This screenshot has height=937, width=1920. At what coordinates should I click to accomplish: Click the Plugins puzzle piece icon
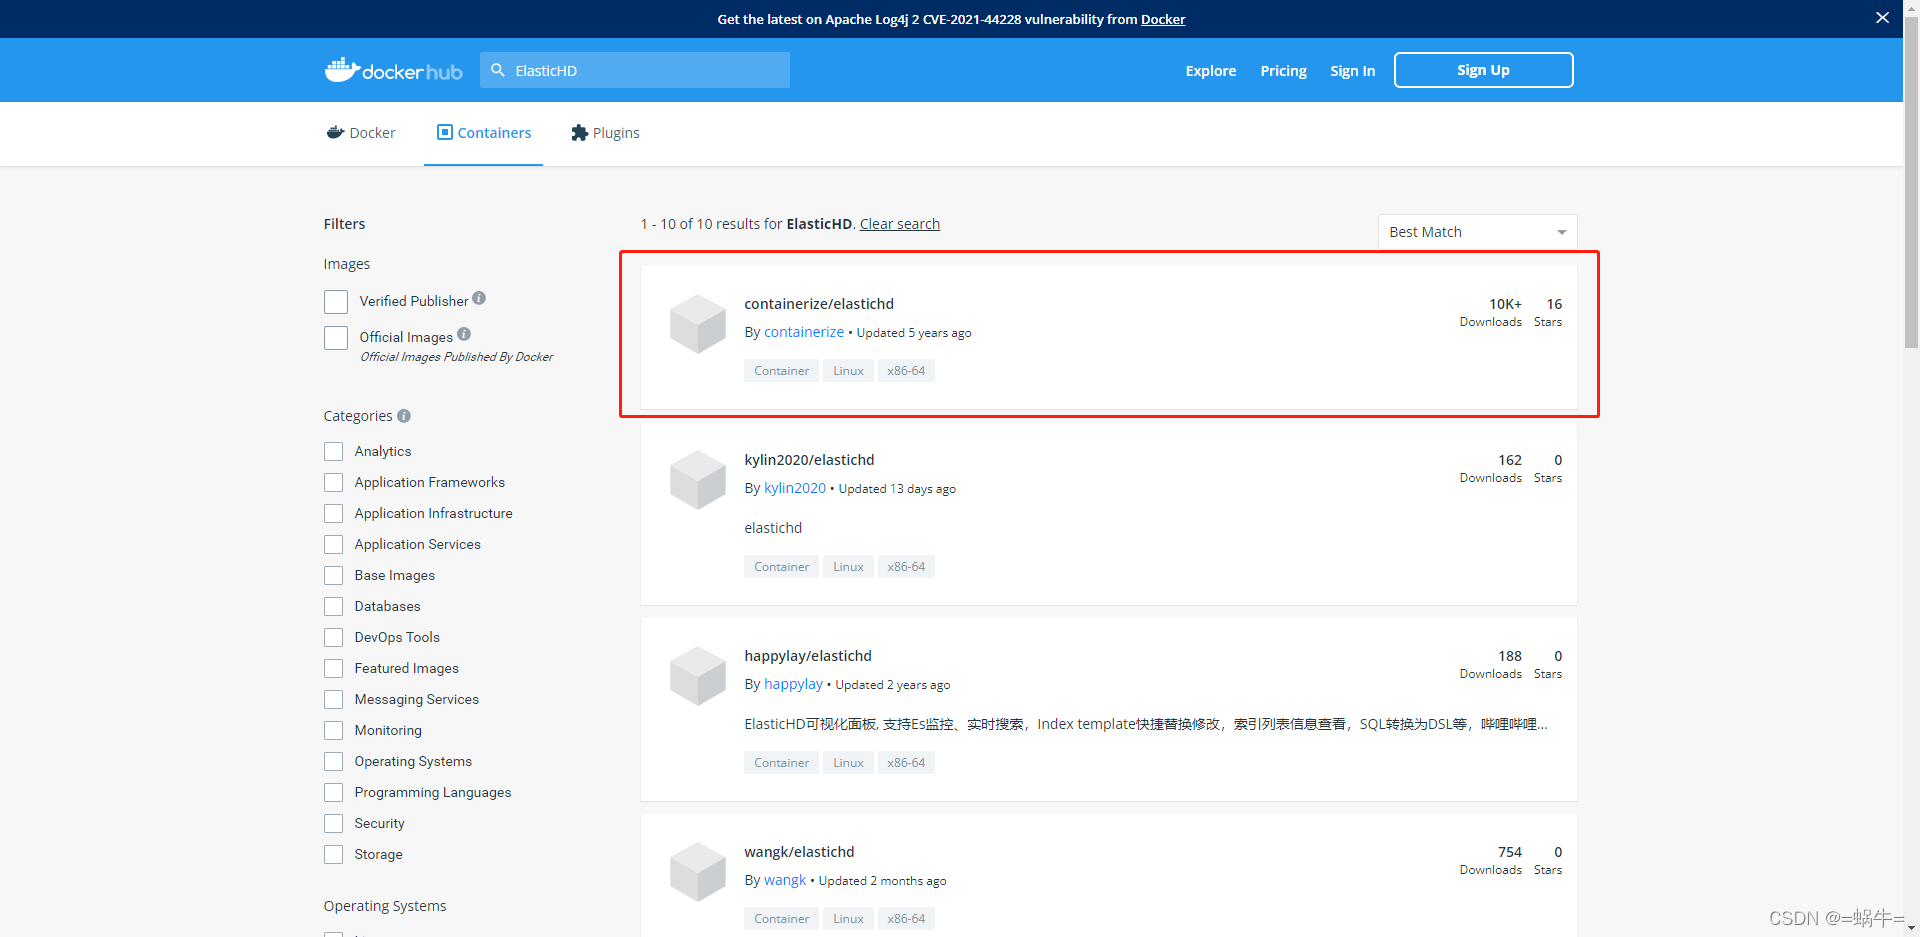(579, 132)
